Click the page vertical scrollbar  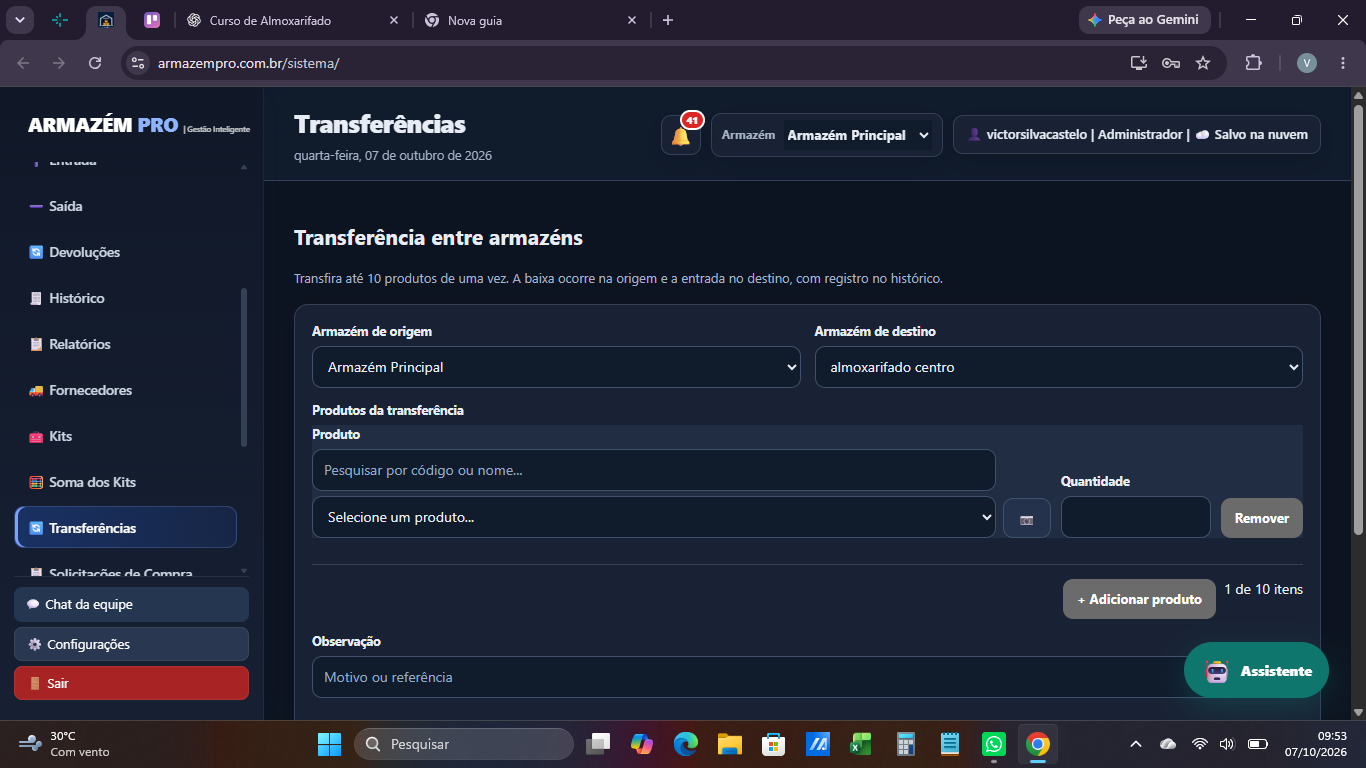1358,318
